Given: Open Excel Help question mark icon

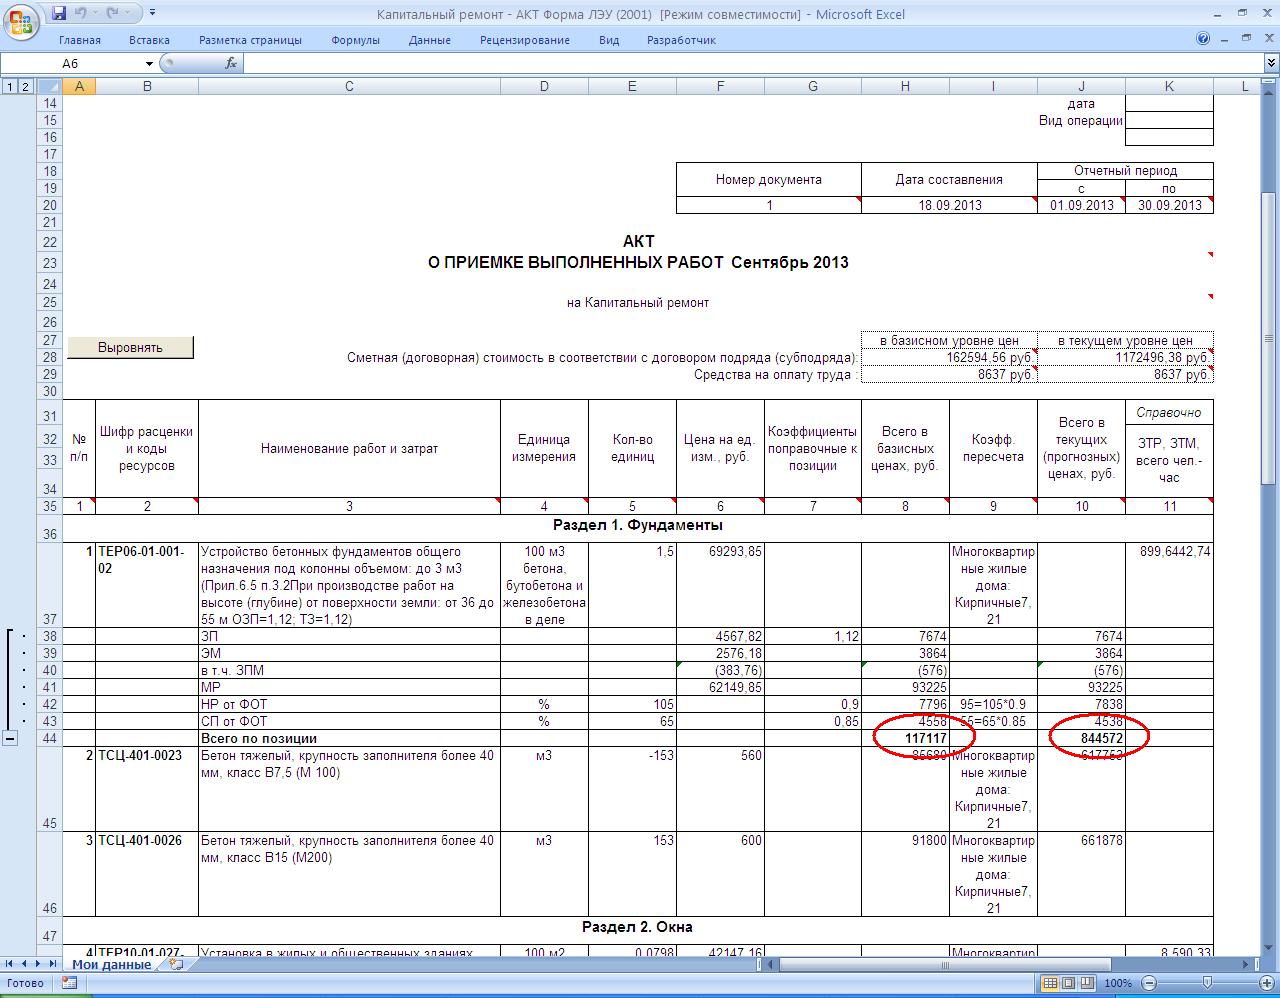Looking at the screenshot, I should (1203, 40).
